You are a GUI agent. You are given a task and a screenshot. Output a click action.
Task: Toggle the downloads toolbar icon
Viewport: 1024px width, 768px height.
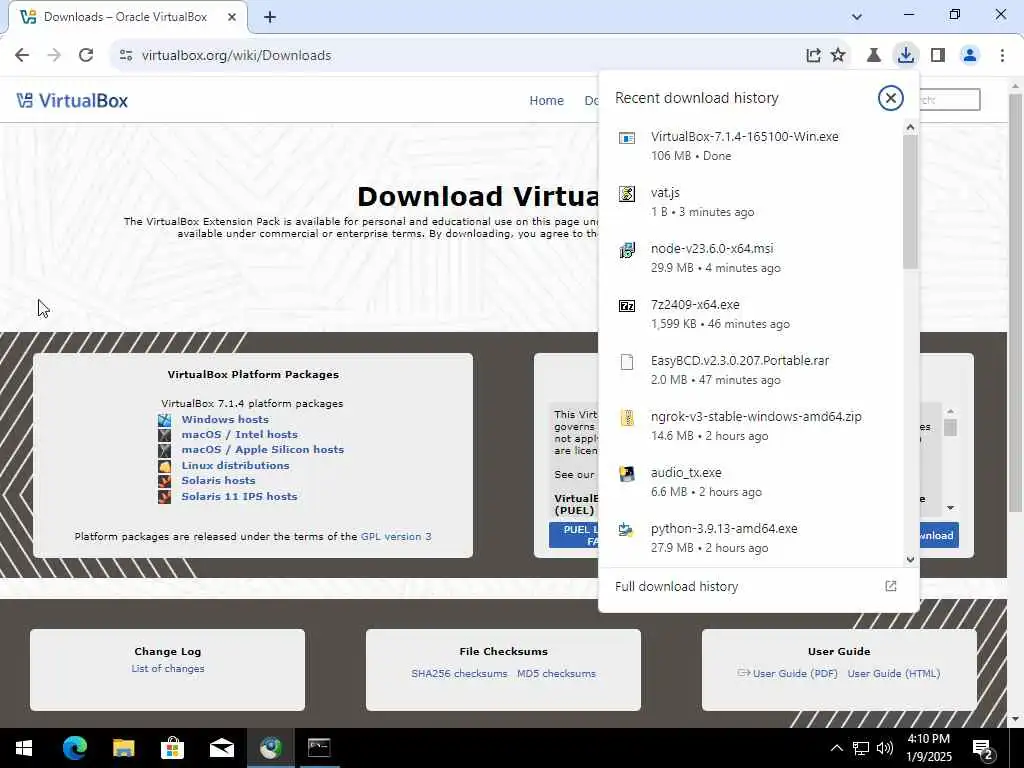[906, 56]
